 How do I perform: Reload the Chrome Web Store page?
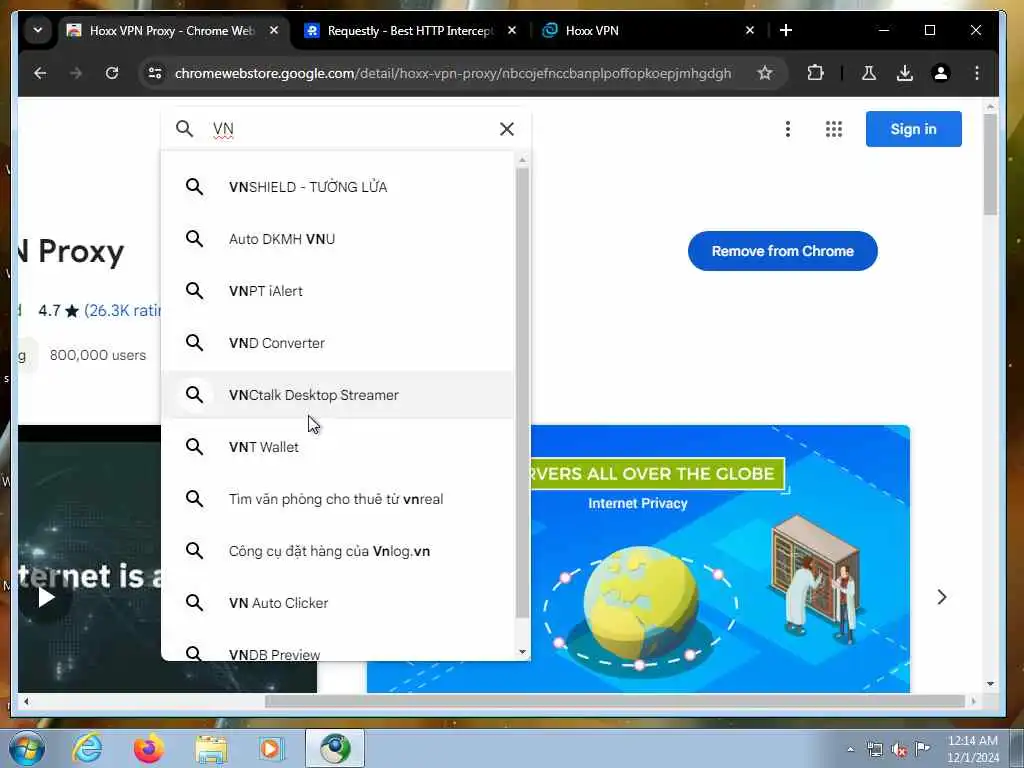[x=112, y=73]
